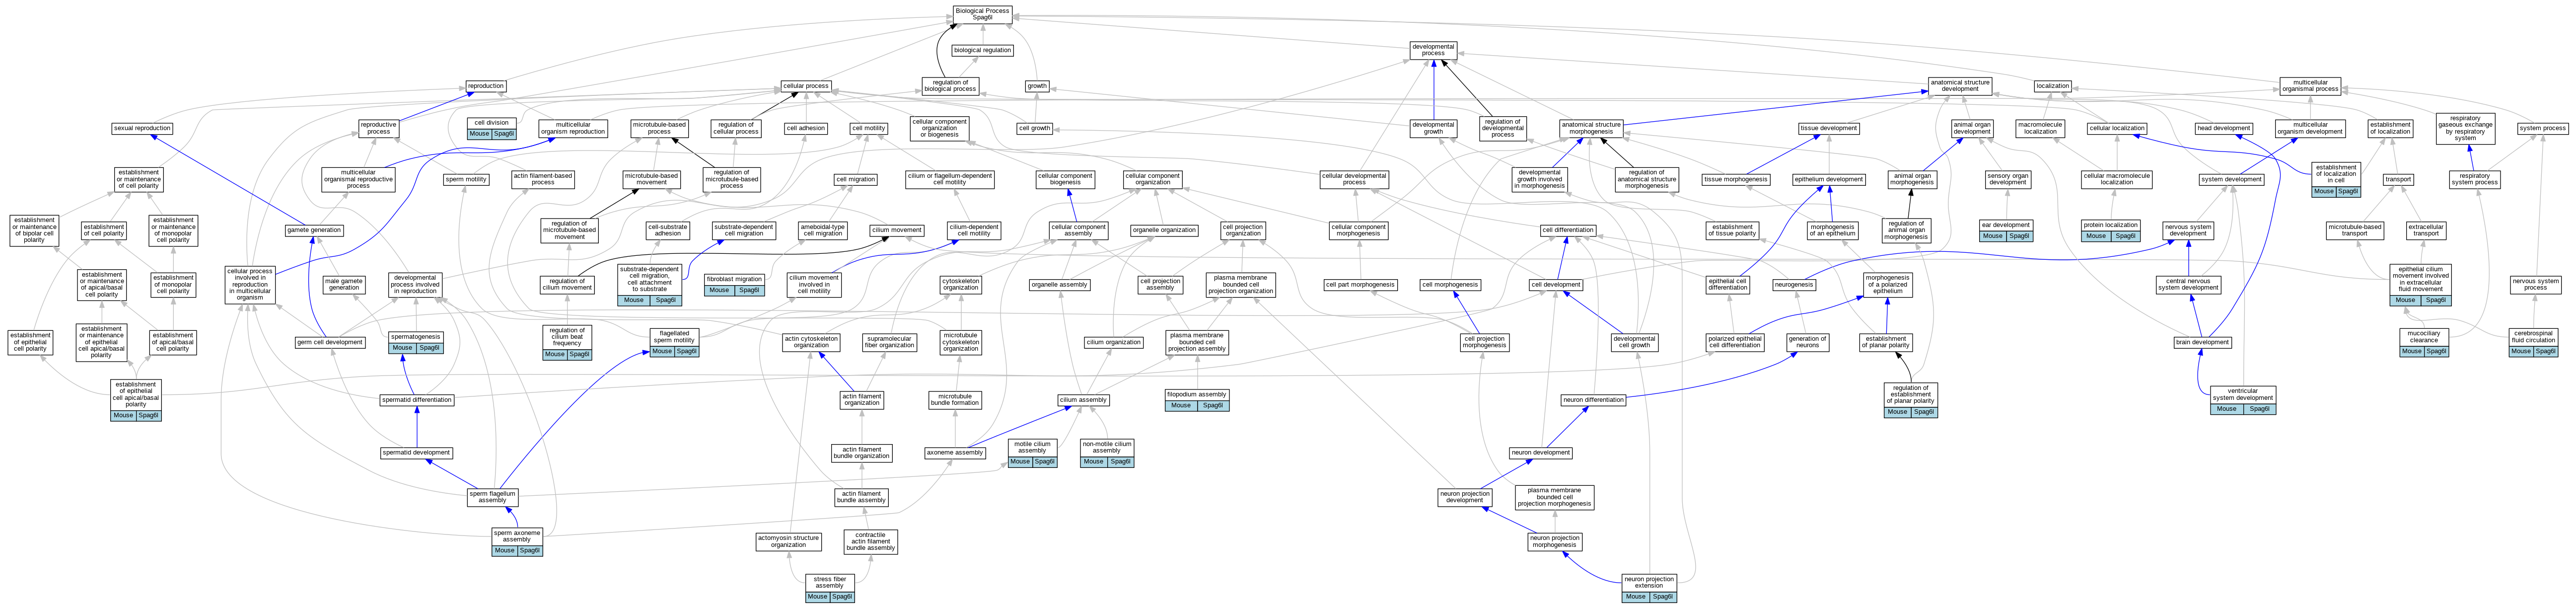Select the 'cell migration' node
The width and height of the screenshot is (2576, 608).
pyautogui.click(x=856, y=180)
